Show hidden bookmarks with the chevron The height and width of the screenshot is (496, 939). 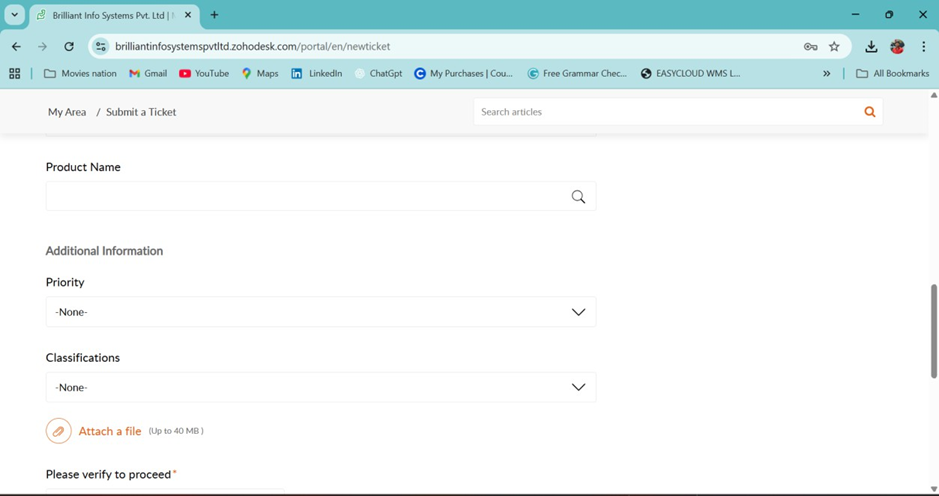coord(826,73)
